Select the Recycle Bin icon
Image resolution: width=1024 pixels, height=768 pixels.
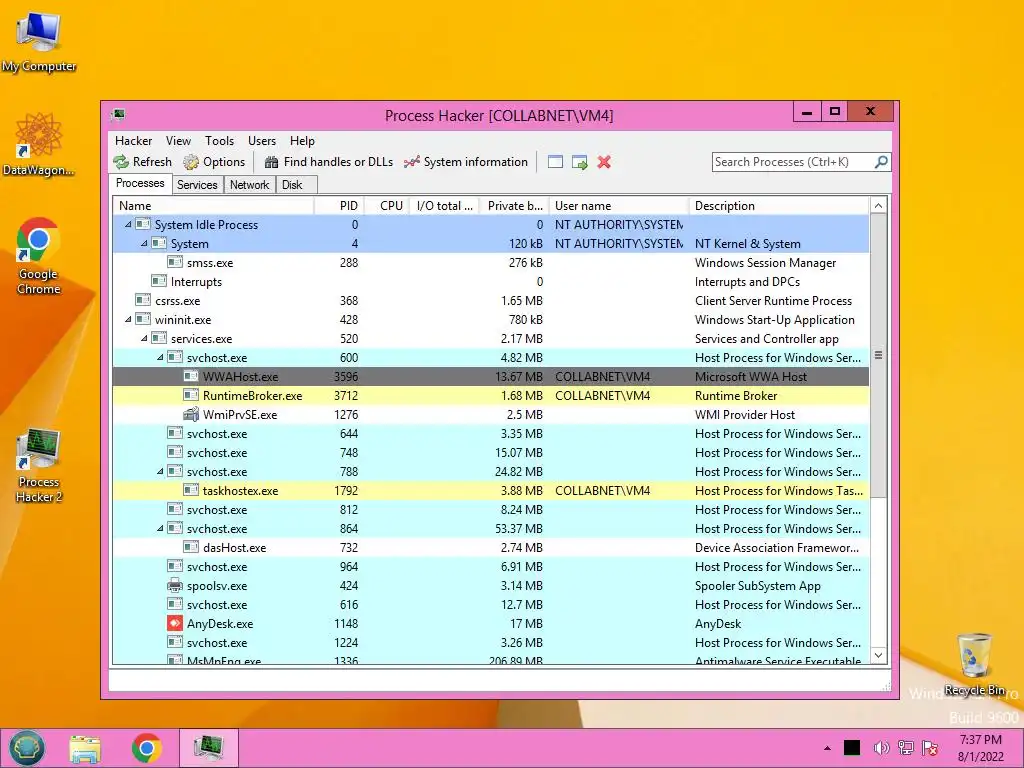(x=974, y=664)
